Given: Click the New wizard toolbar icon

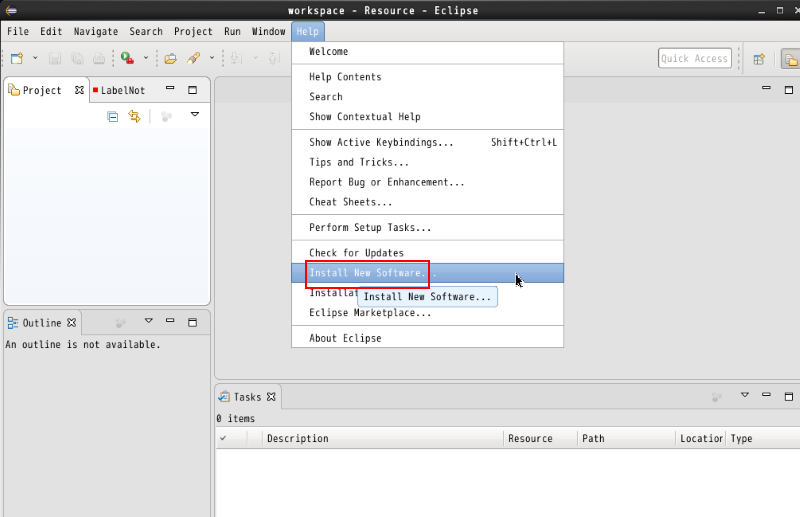Looking at the screenshot, I should click(x=17, y=58).
